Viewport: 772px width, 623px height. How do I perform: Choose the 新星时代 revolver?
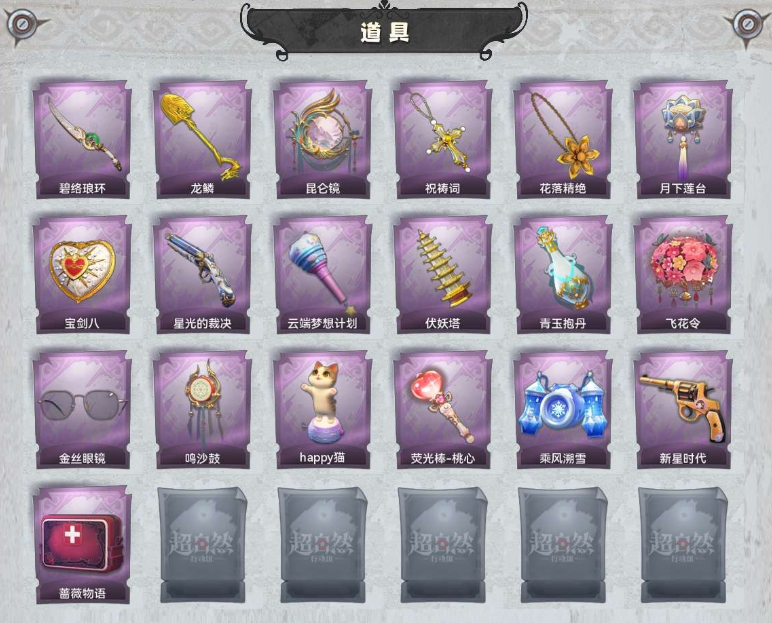click(x=683, y=410)
